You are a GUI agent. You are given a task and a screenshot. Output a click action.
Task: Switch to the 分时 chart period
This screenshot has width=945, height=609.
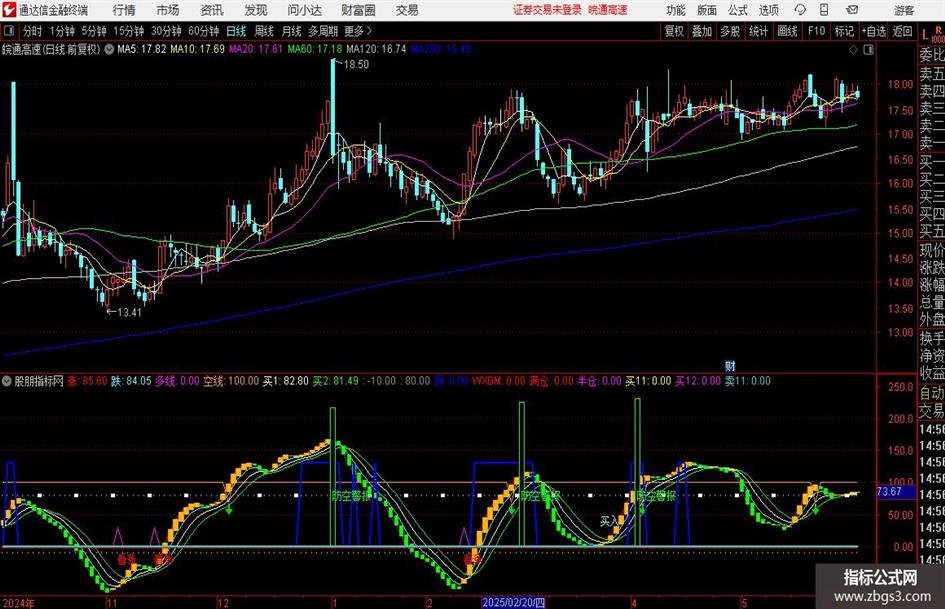[33, 31]
